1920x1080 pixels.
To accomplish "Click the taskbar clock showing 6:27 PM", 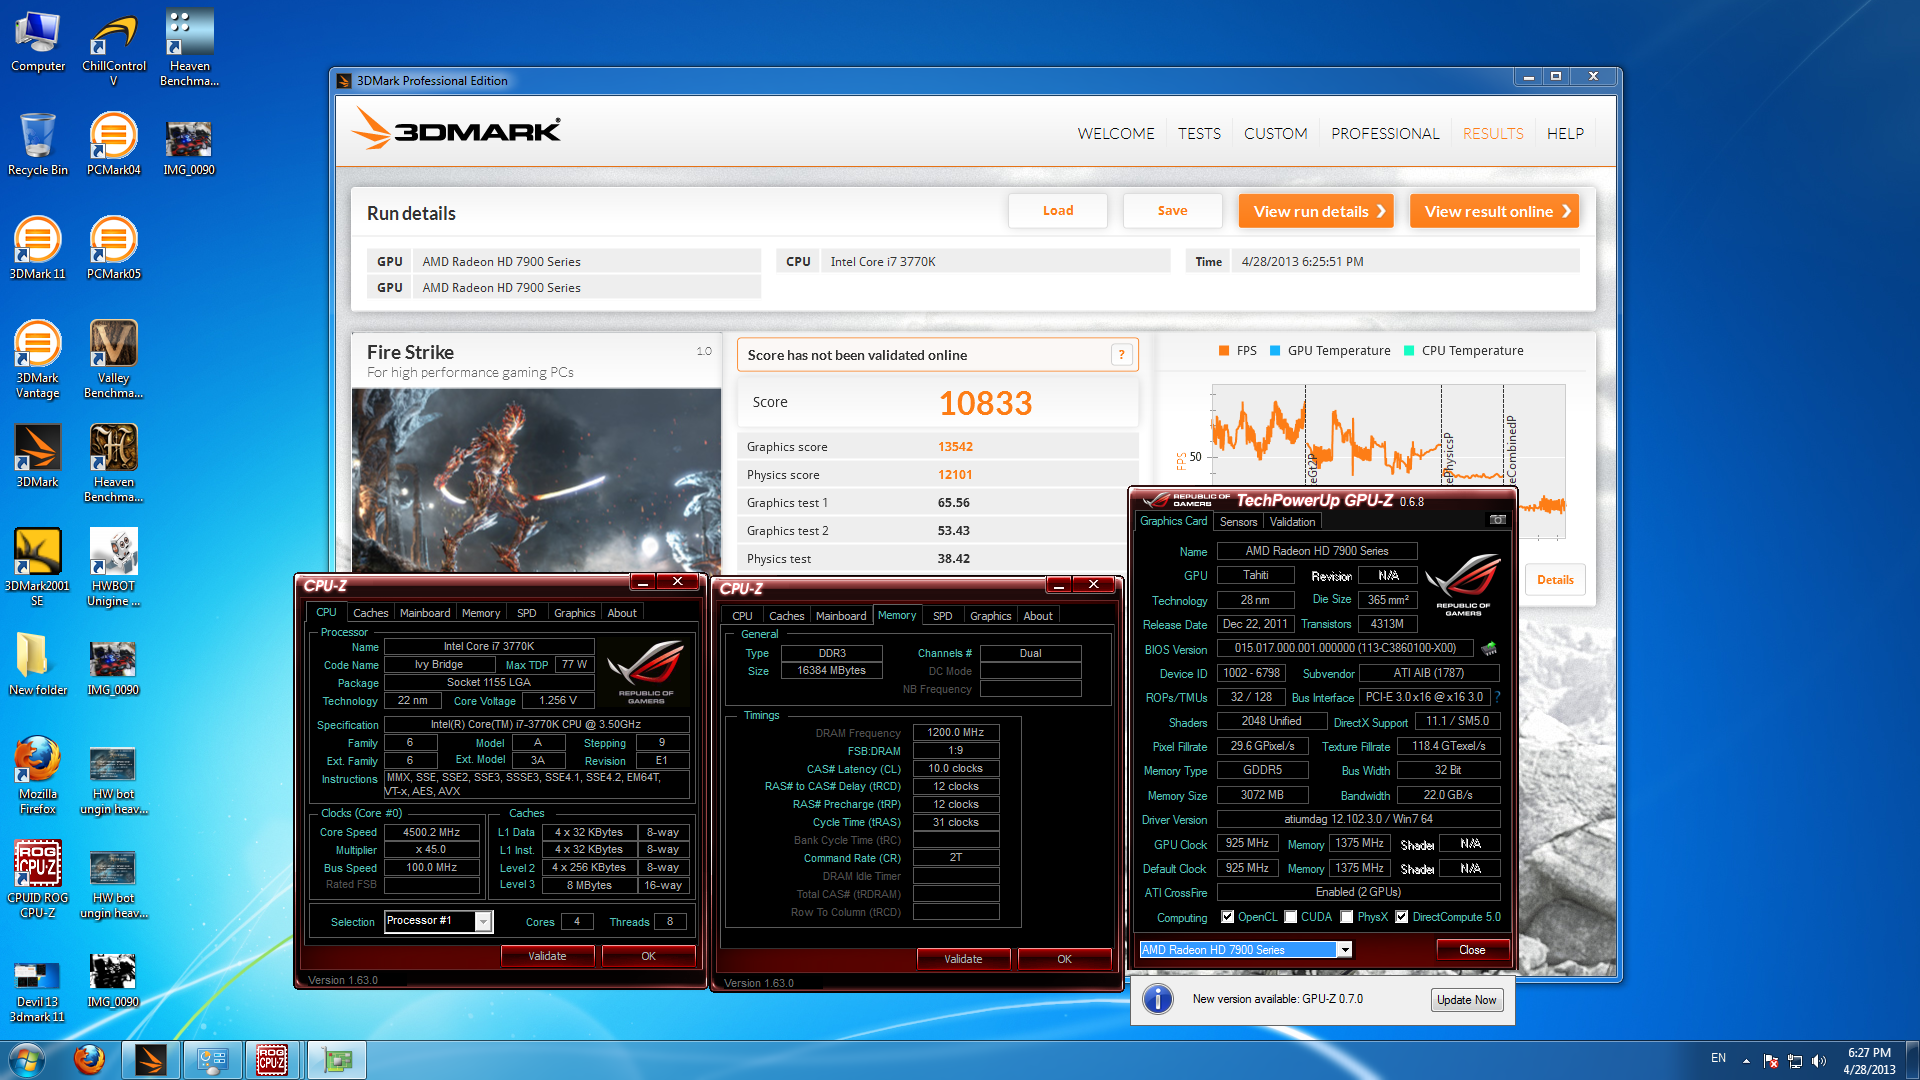I will point(1869,1061).
